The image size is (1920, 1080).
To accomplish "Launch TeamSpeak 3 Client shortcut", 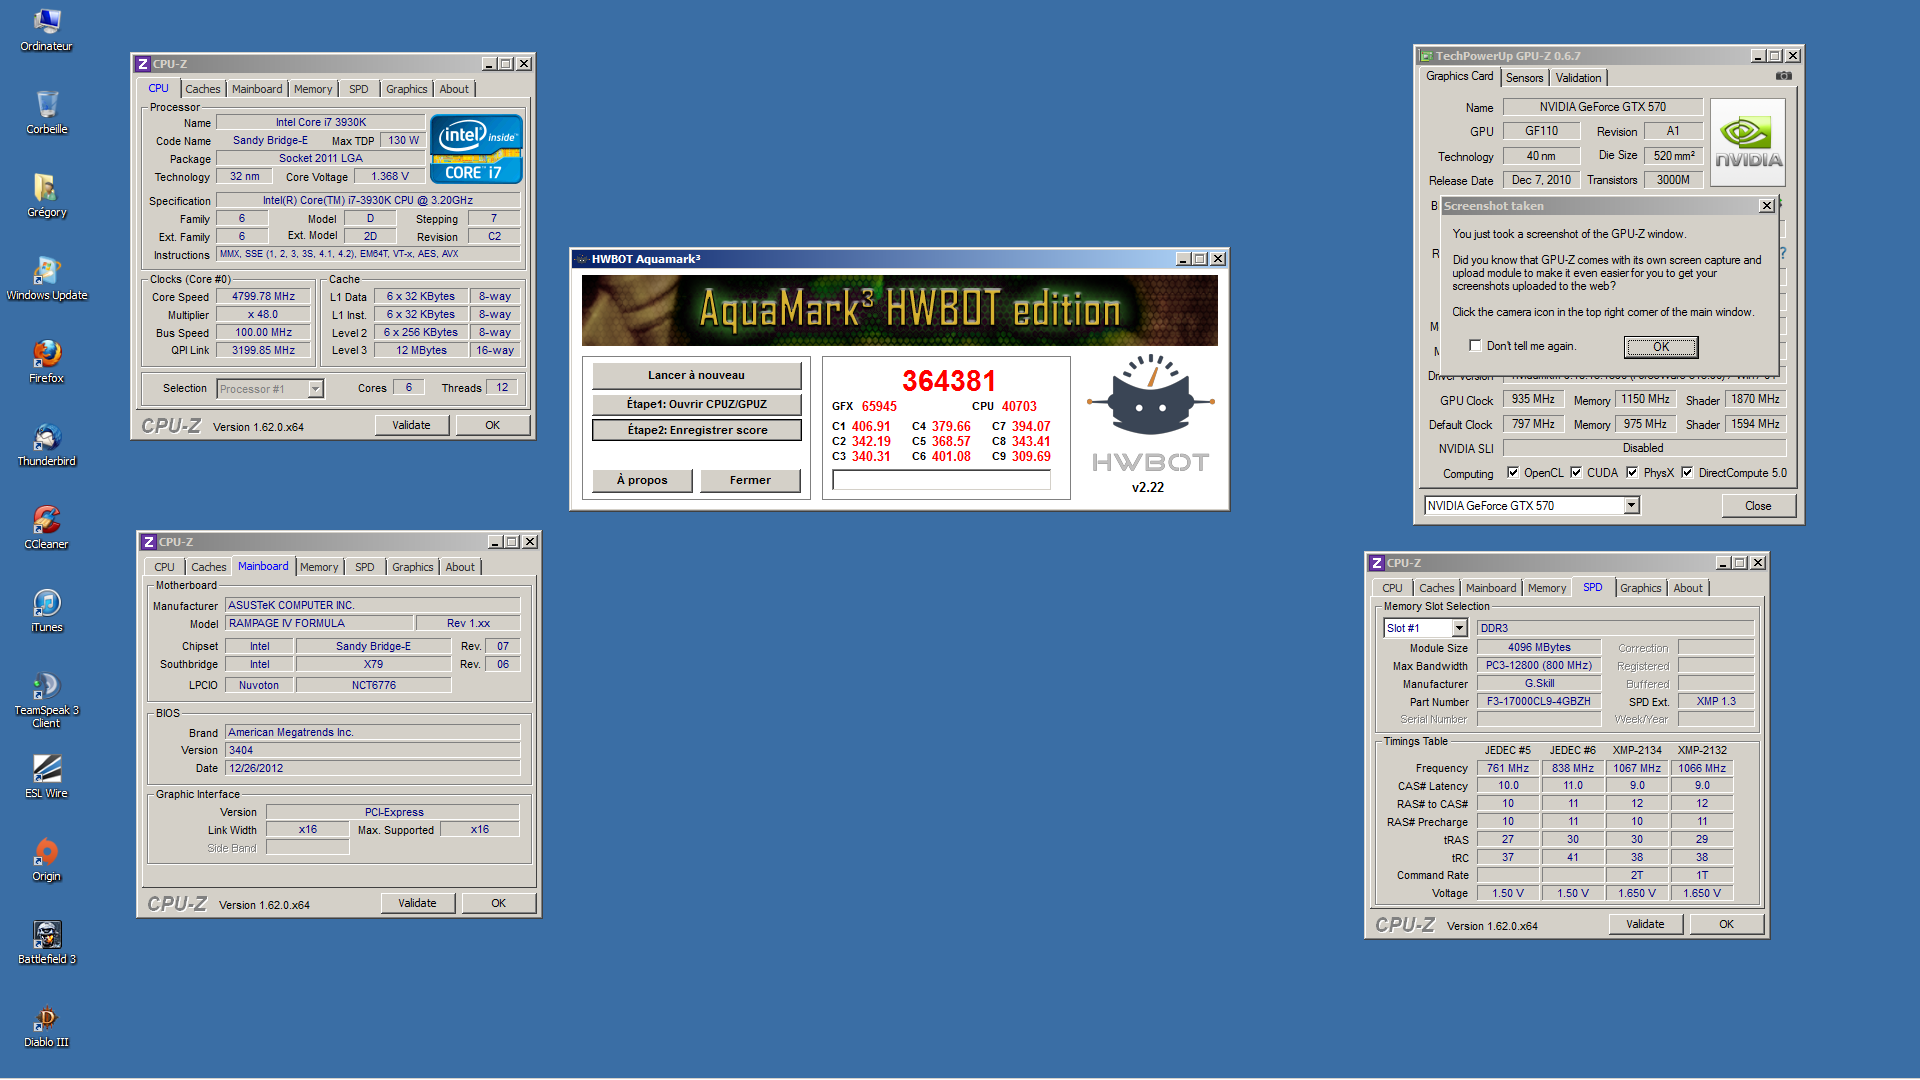I will point(46,699).
